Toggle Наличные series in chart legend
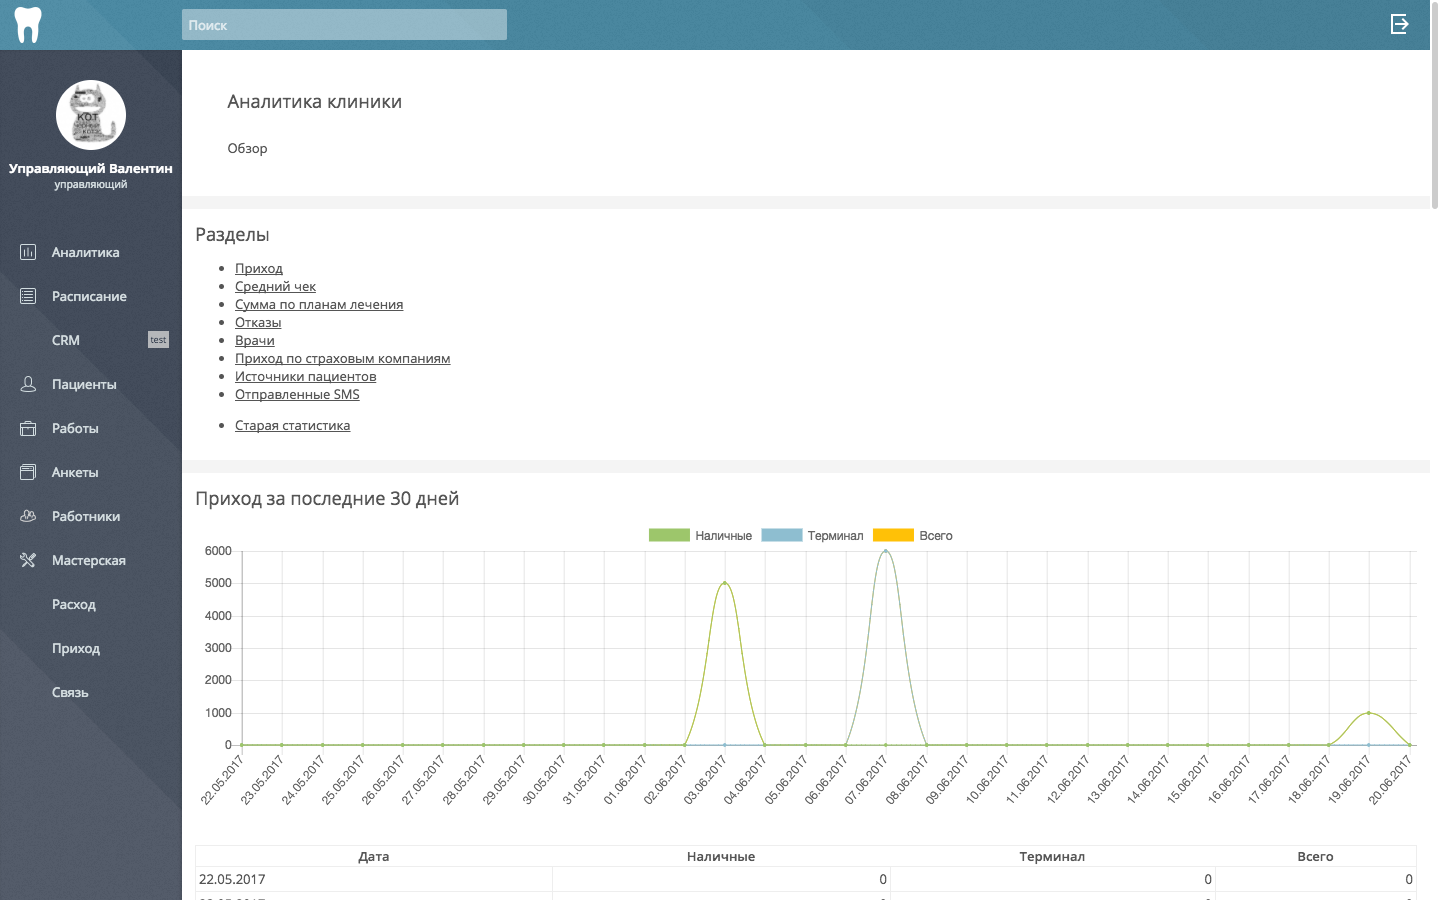The height and width of the screenshot is (900, 1440). point(700,536)
